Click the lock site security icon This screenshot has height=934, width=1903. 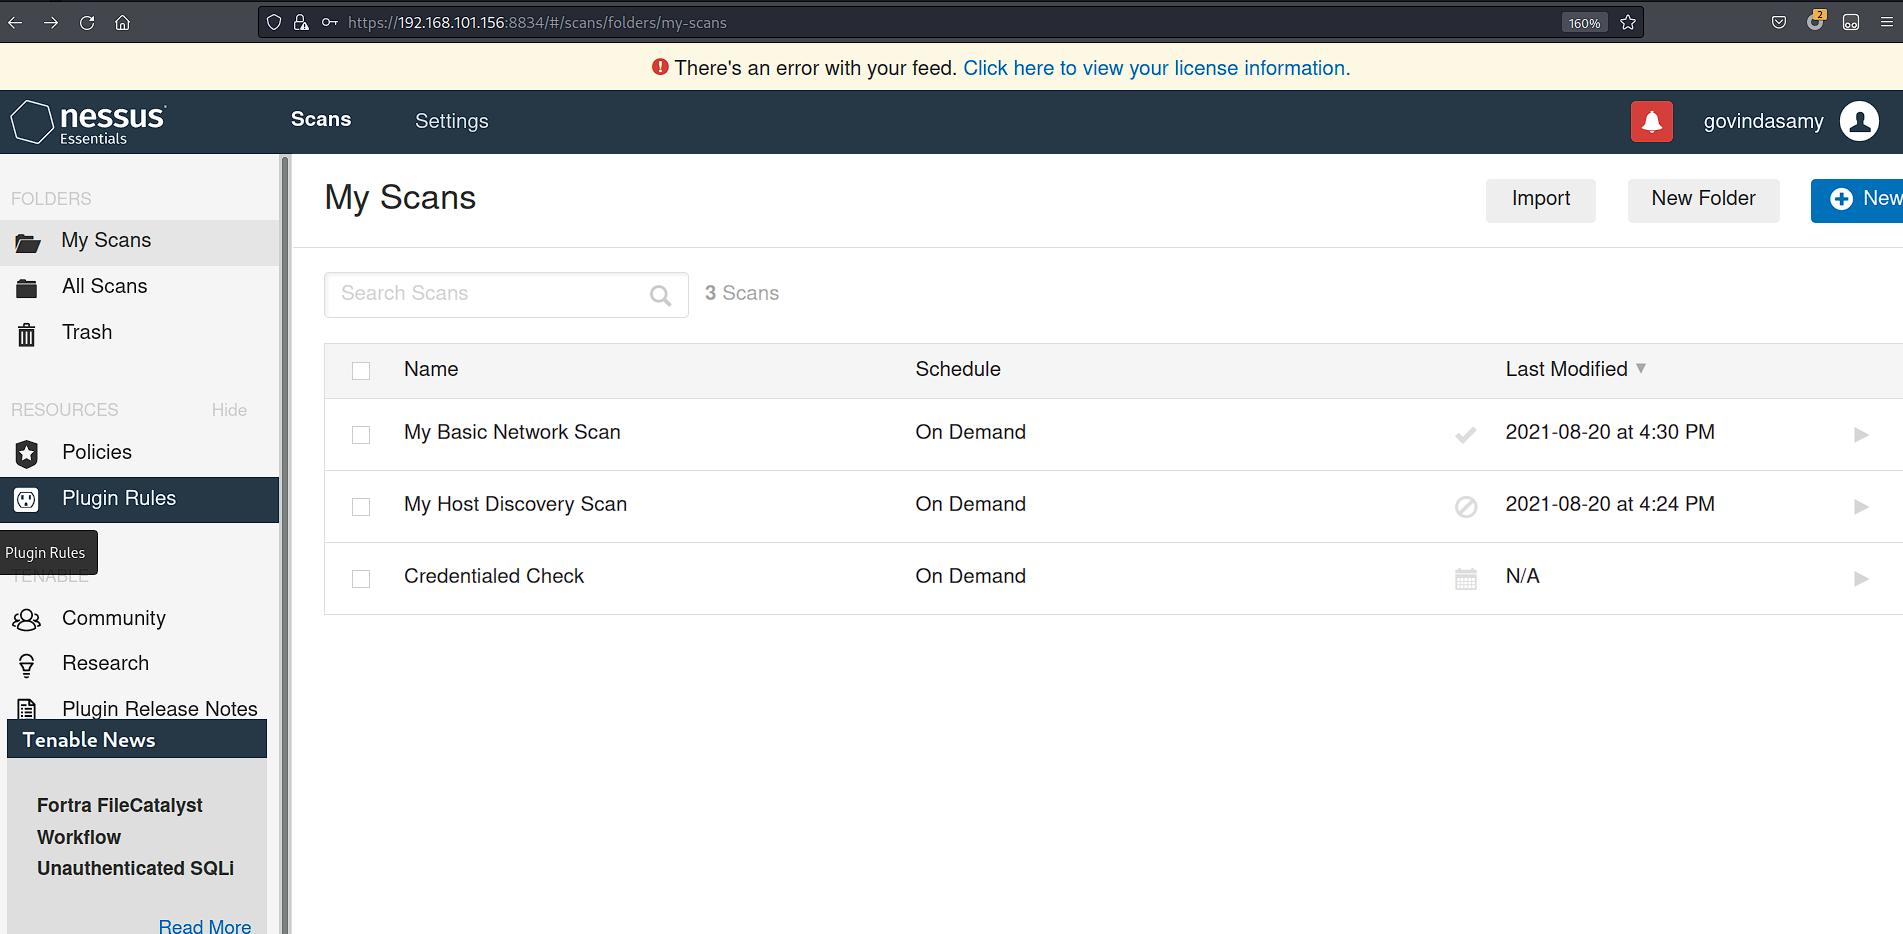pos(301,22)
